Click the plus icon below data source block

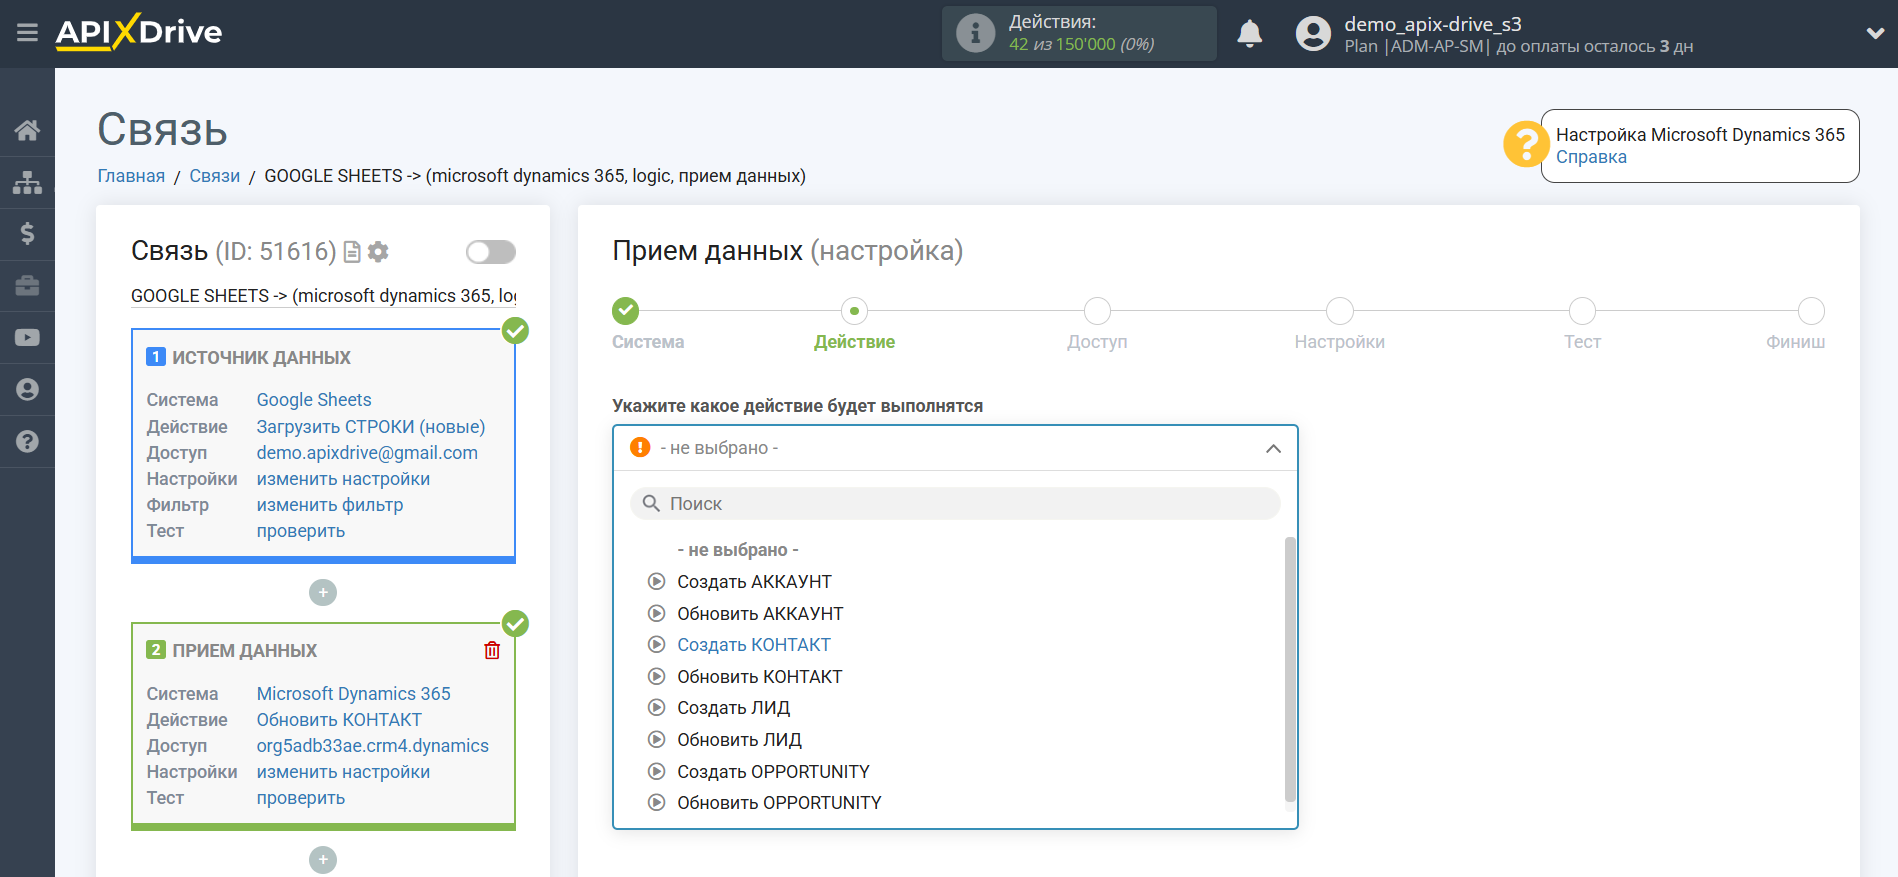coord(323,593)
